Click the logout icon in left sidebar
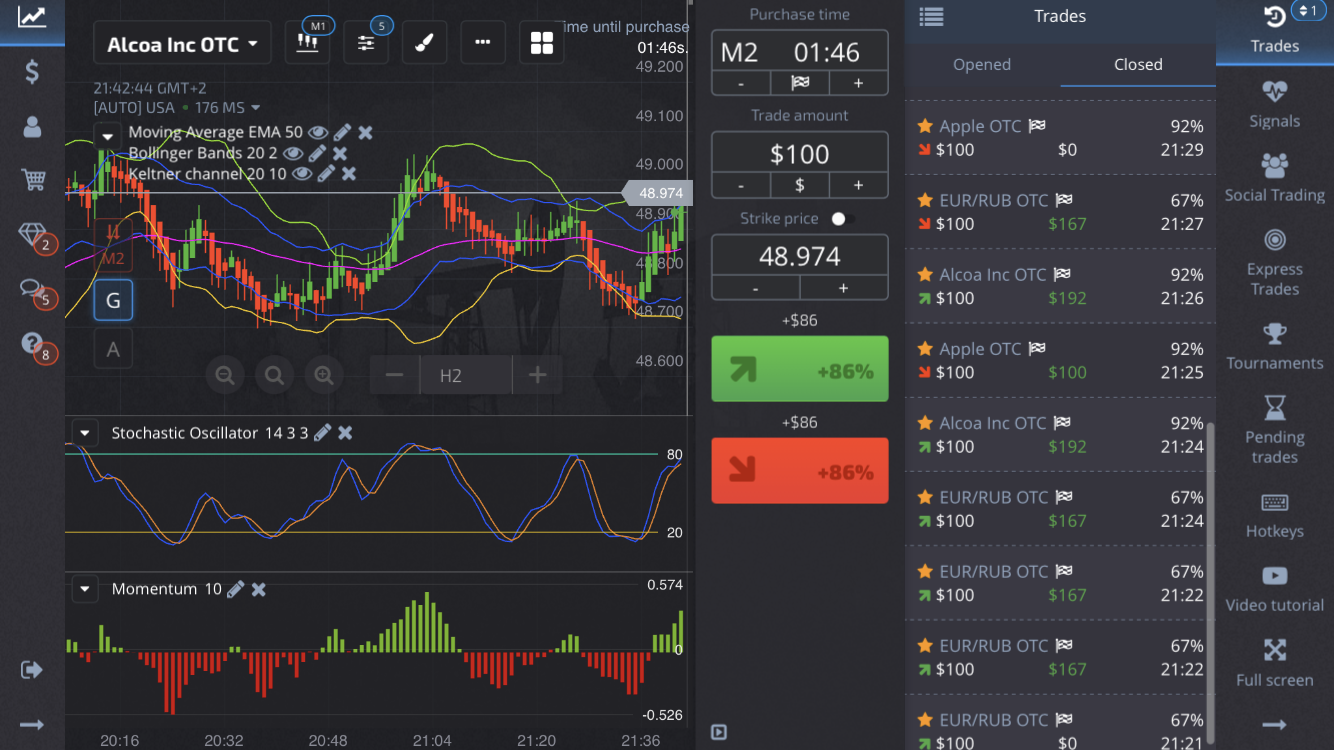 tap(32, 669)
